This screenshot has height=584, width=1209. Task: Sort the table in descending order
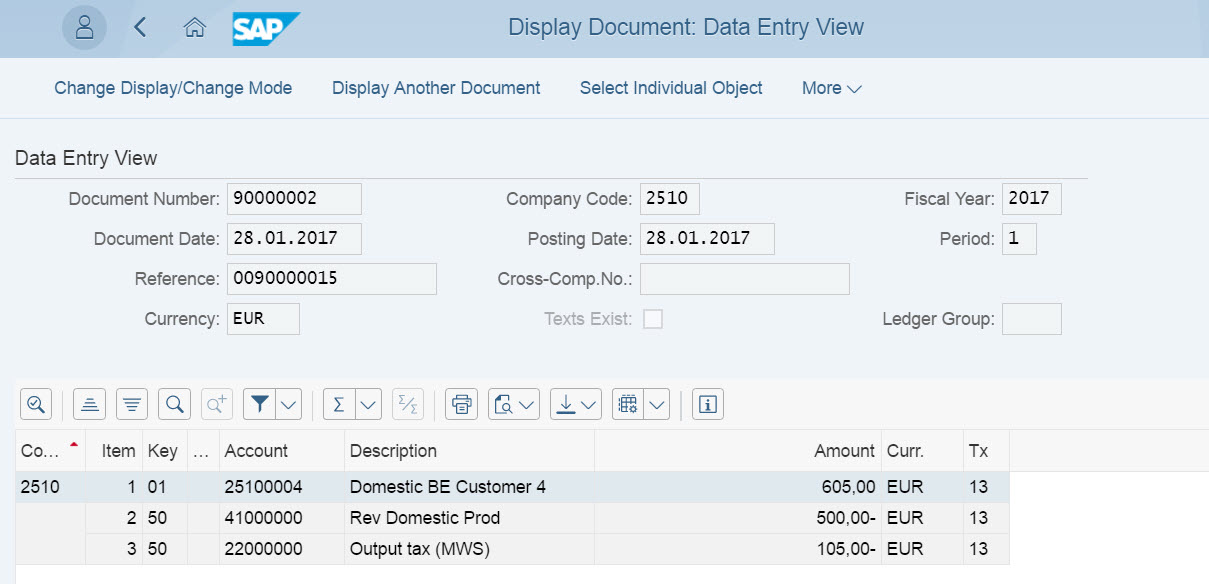[132, 404]
